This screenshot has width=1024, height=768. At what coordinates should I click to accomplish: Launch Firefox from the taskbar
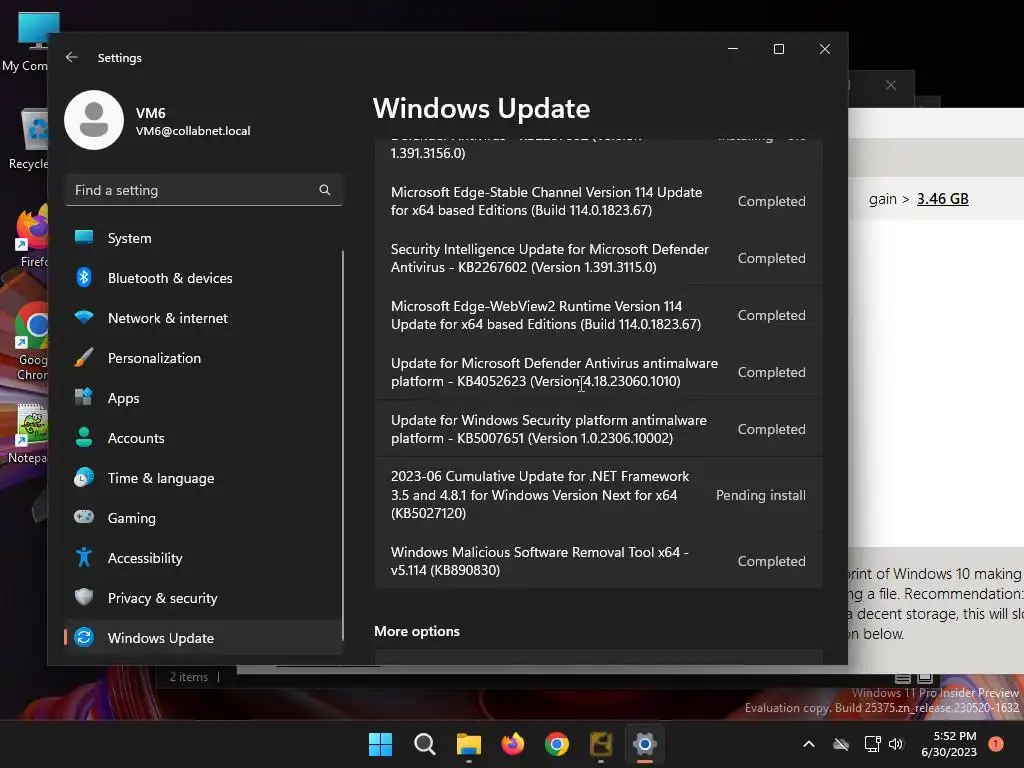pyautogui.click(x=513, y=744)
